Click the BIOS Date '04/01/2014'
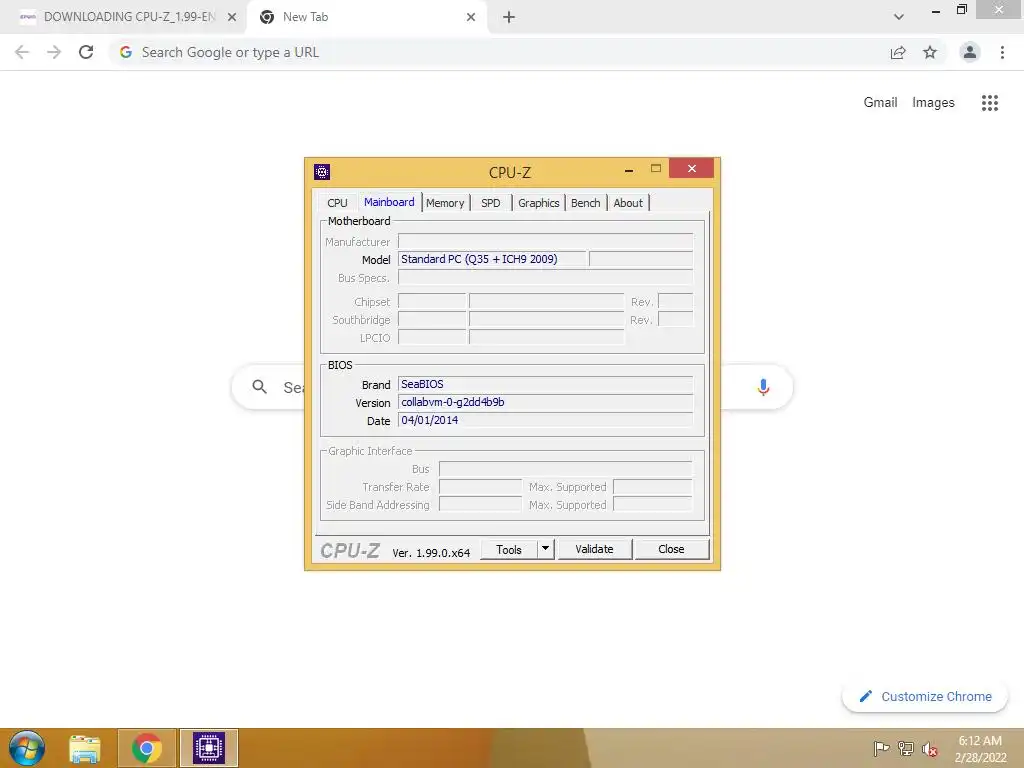Viewport: 1024px width, 768px height. coord(545,421)
